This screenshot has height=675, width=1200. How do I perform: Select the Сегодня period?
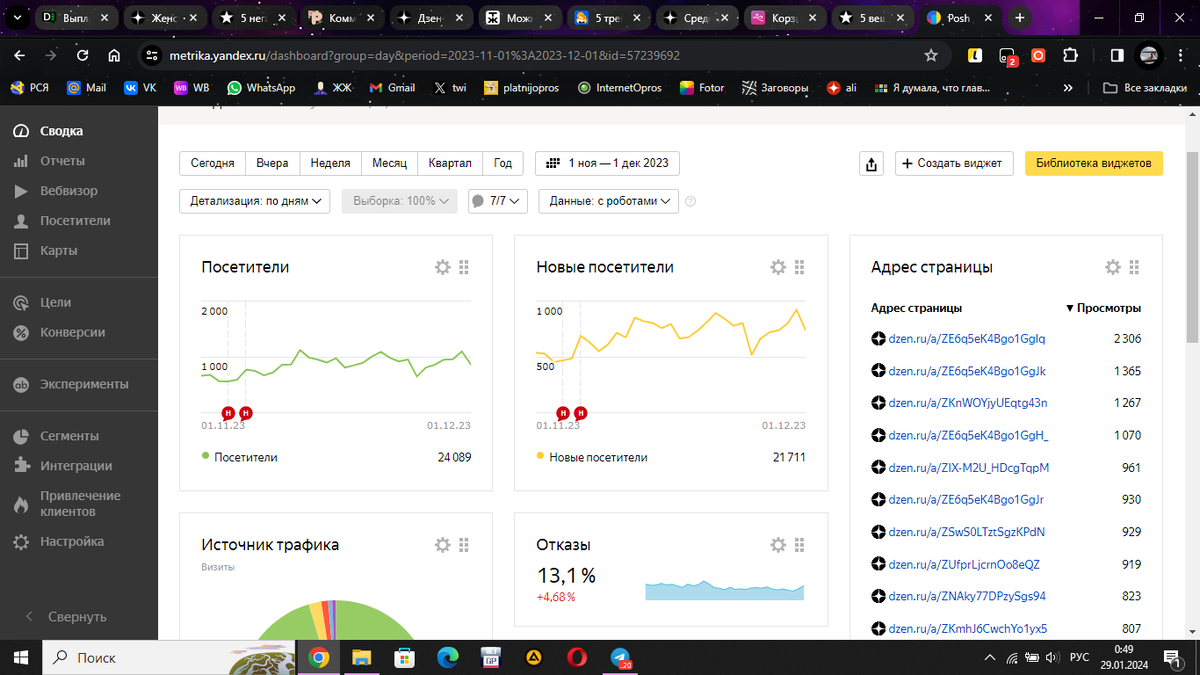[213, 163]
